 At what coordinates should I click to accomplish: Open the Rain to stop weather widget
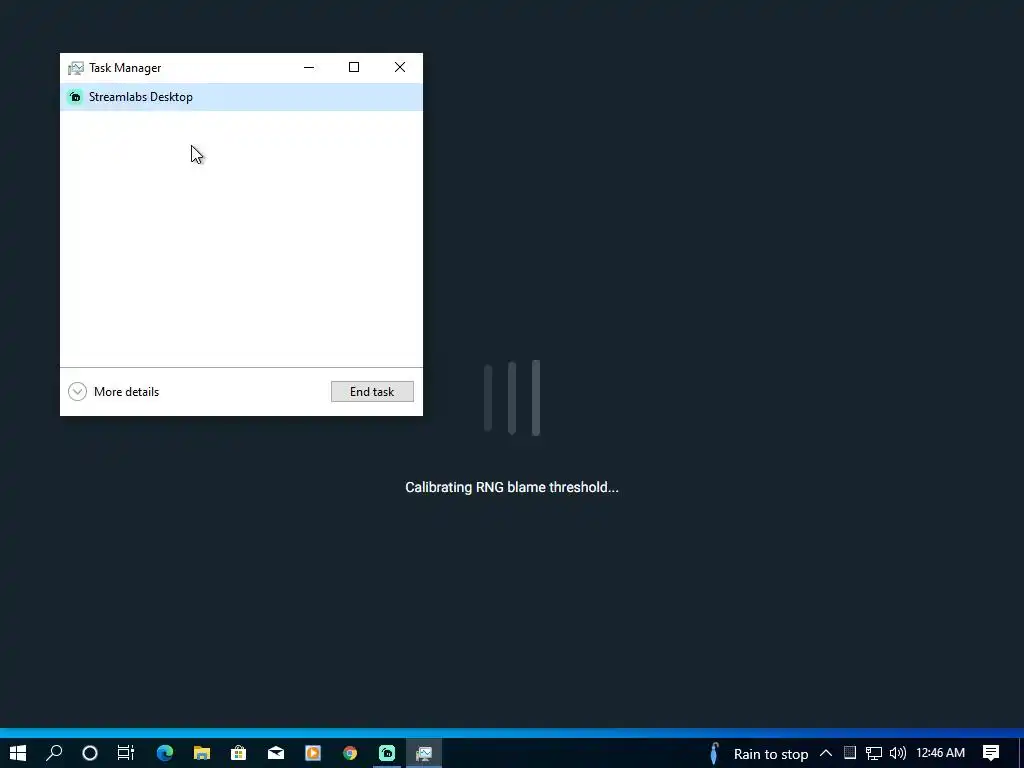click(759, 754)
